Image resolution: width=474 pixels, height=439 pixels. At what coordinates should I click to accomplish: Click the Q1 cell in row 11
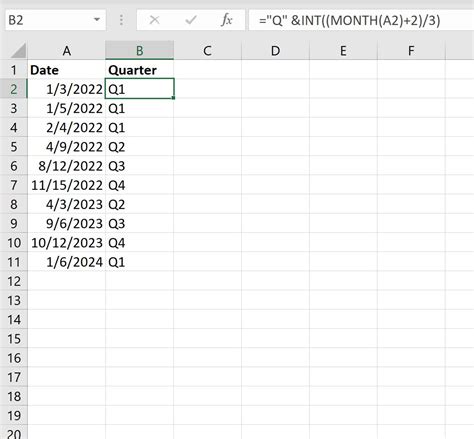(x=140, y=262)
